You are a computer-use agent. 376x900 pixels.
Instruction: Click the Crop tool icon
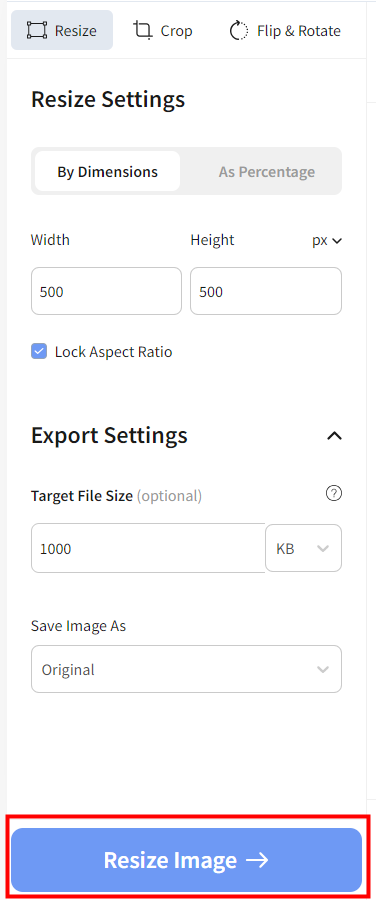(143, 30)
